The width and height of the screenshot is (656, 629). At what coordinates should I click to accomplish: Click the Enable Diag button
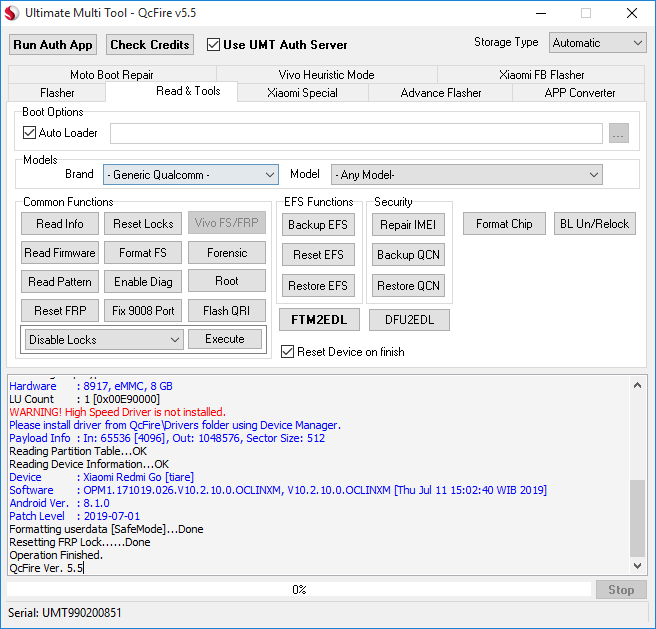143,282
